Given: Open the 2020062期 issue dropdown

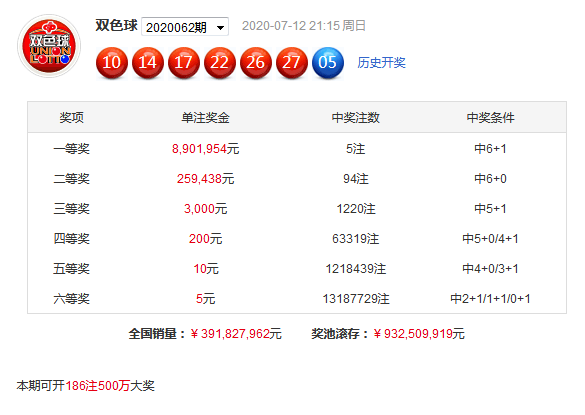Looking at the screenshot, I should tap(185, 27).
